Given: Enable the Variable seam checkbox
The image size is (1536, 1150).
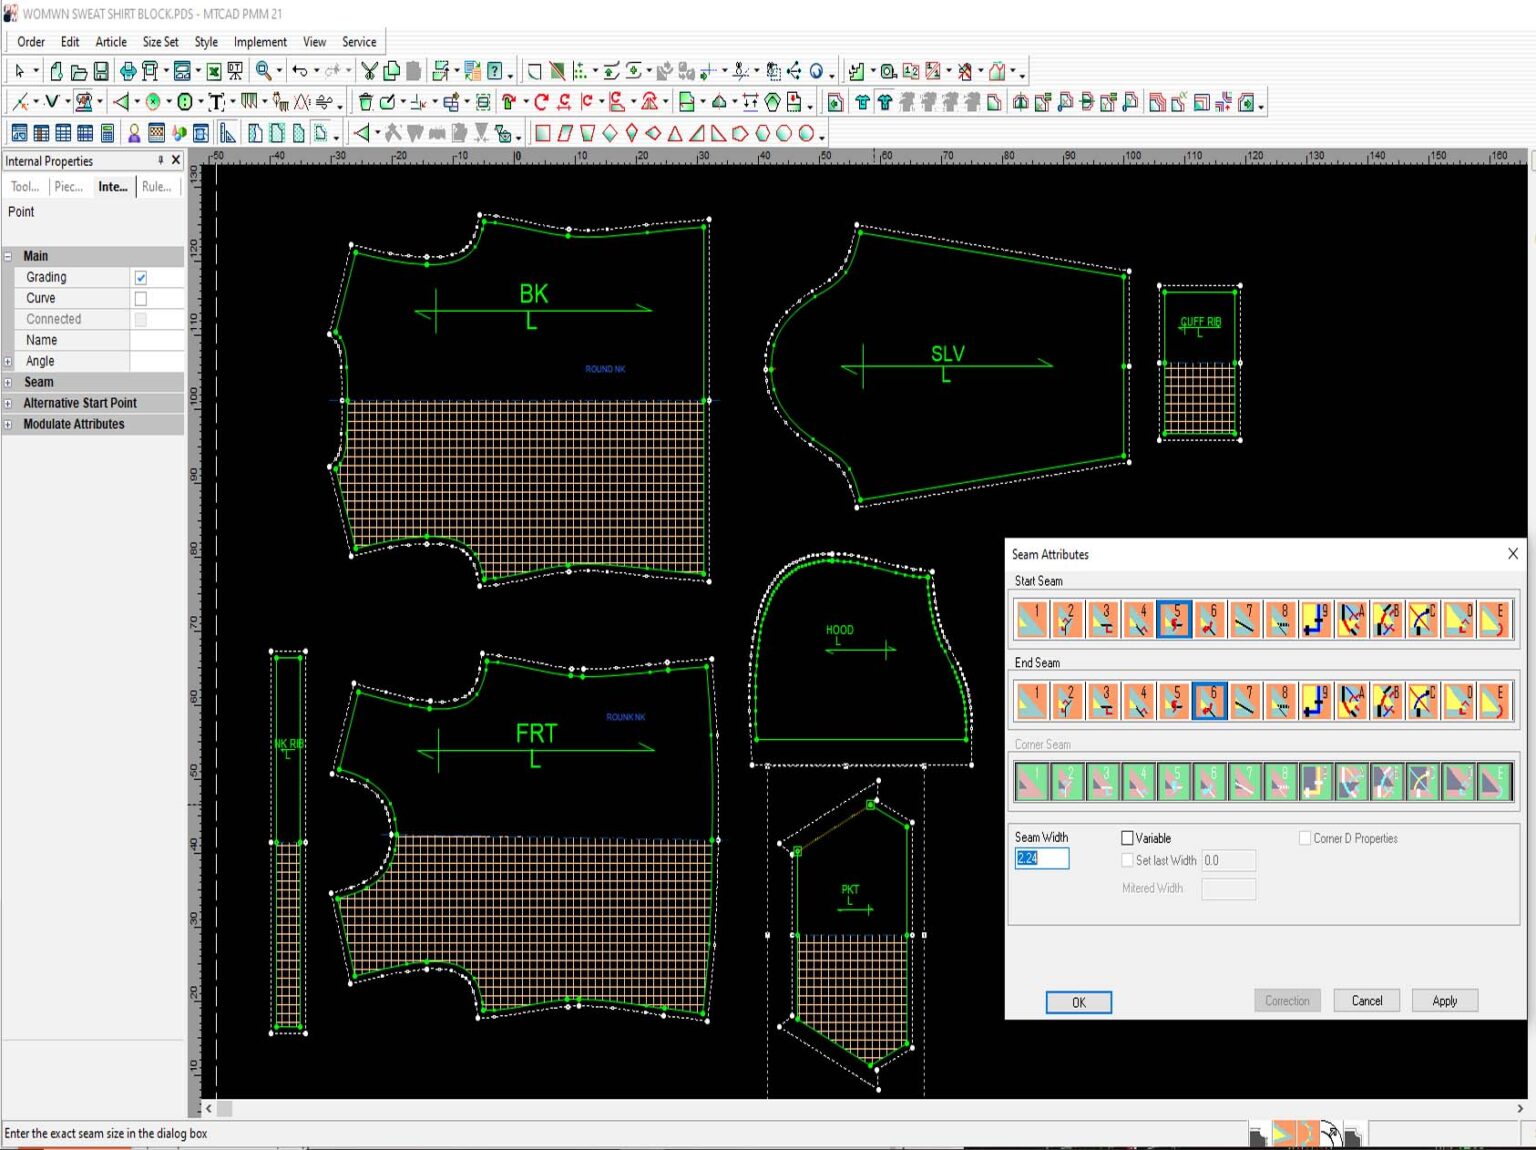Looking at the screenshot, I should (1127, 838).
